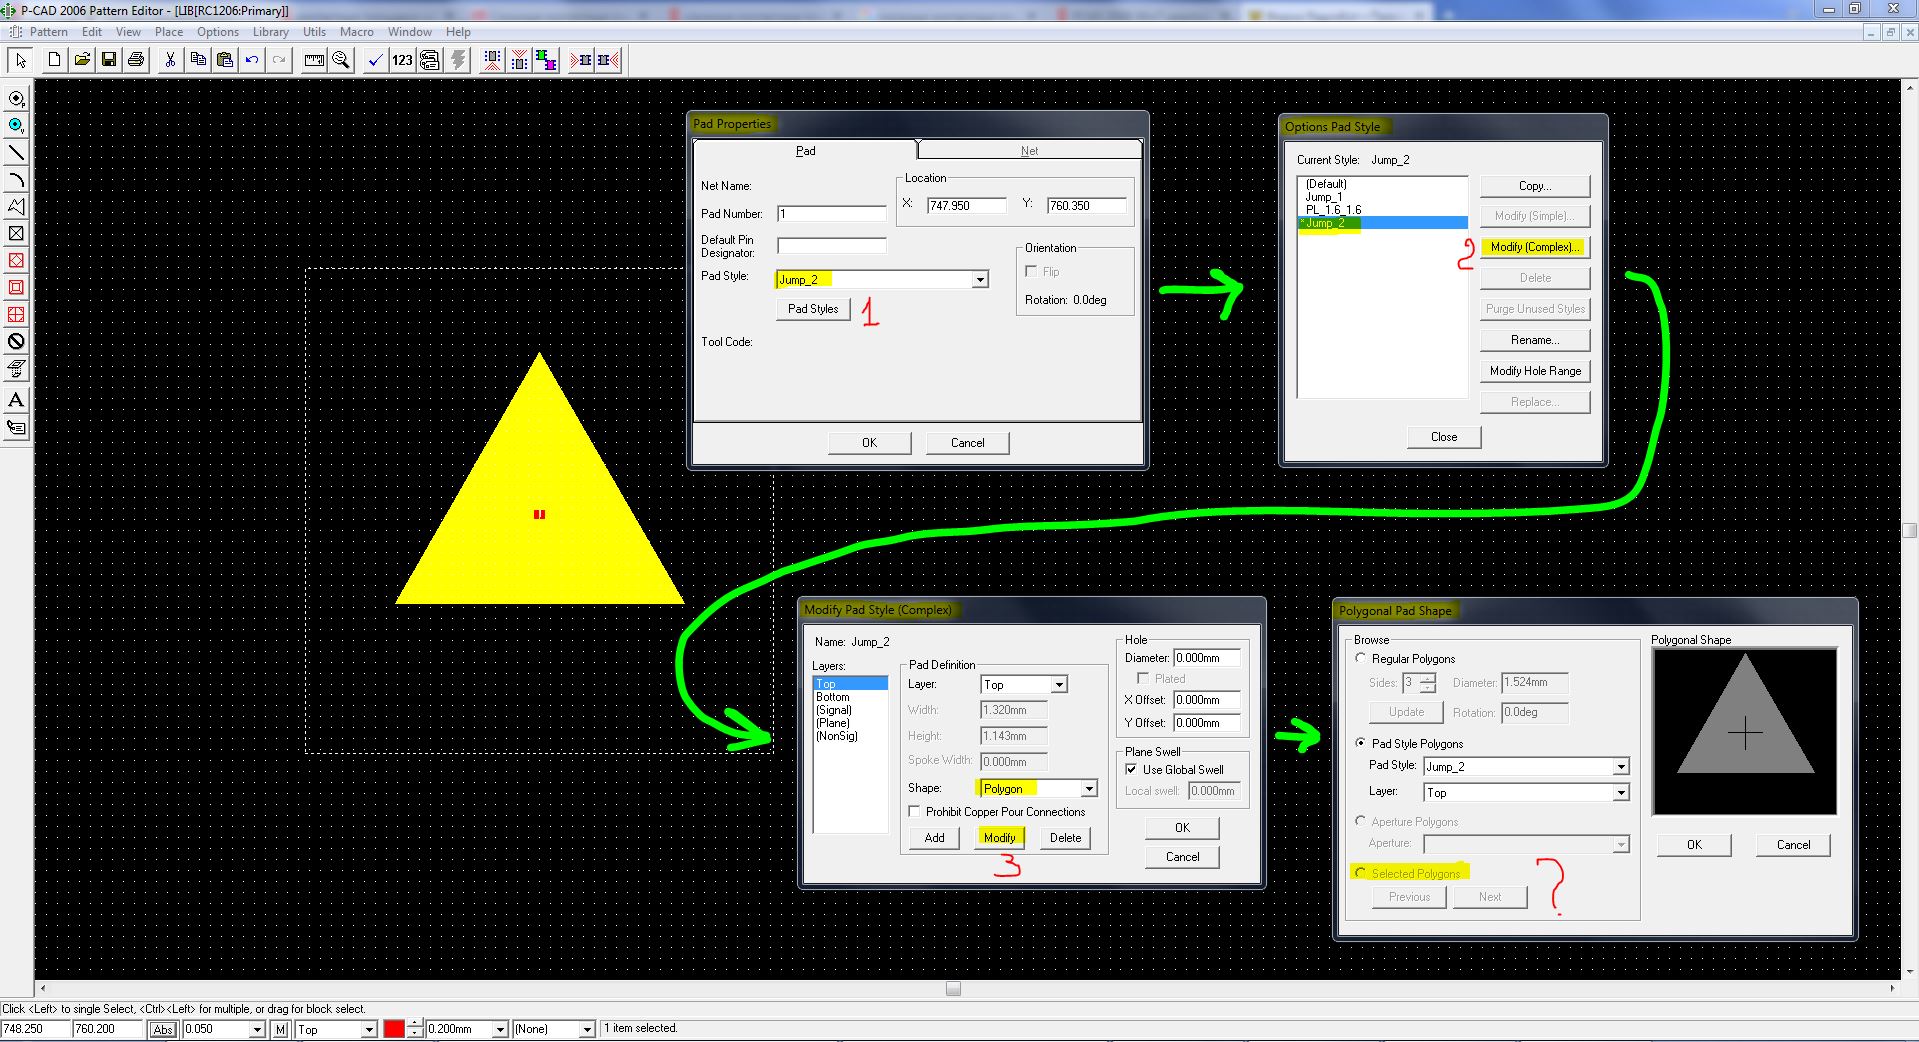This screenshot has width=1919, height=1042.
Task: Click Close in Options Pad Style dialog
Action: [1444, 437]
